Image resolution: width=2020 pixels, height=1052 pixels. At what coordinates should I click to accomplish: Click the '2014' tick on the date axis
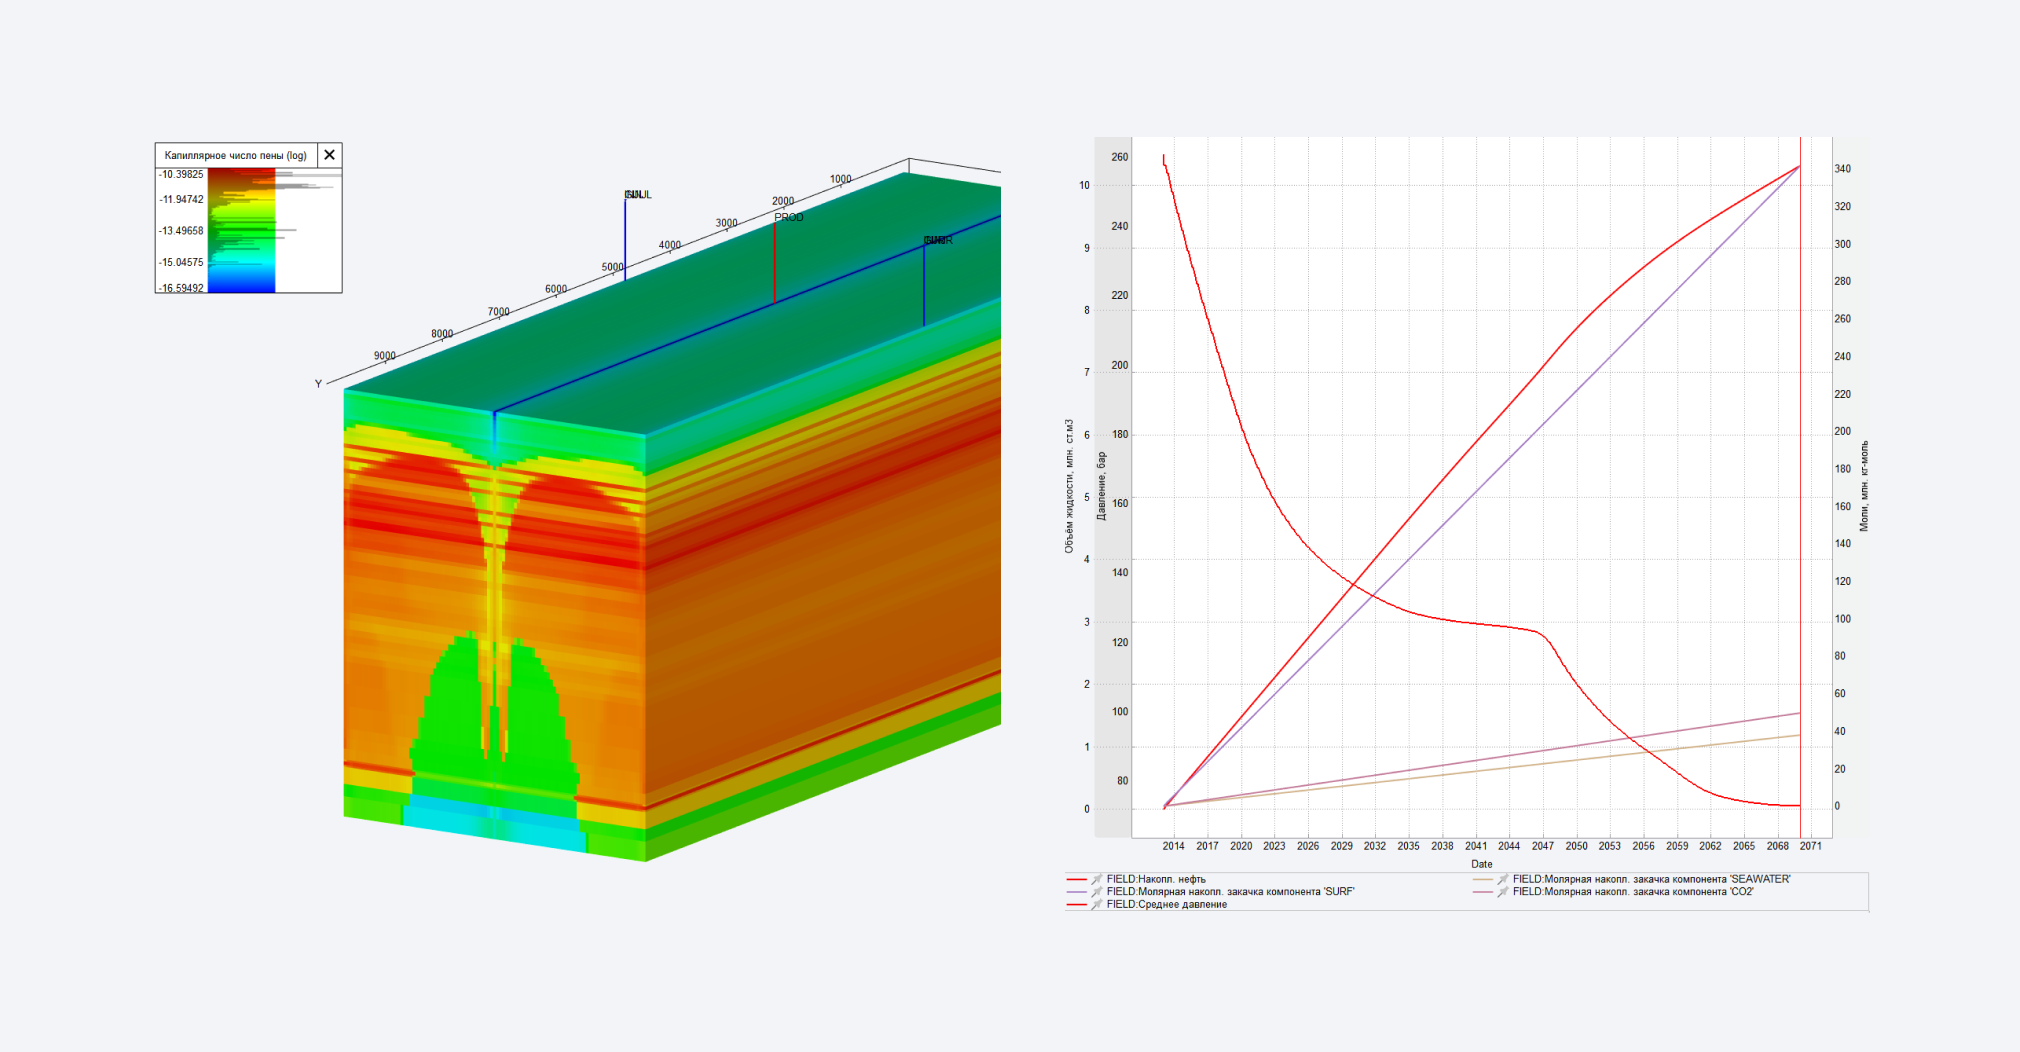point(1174,846)
